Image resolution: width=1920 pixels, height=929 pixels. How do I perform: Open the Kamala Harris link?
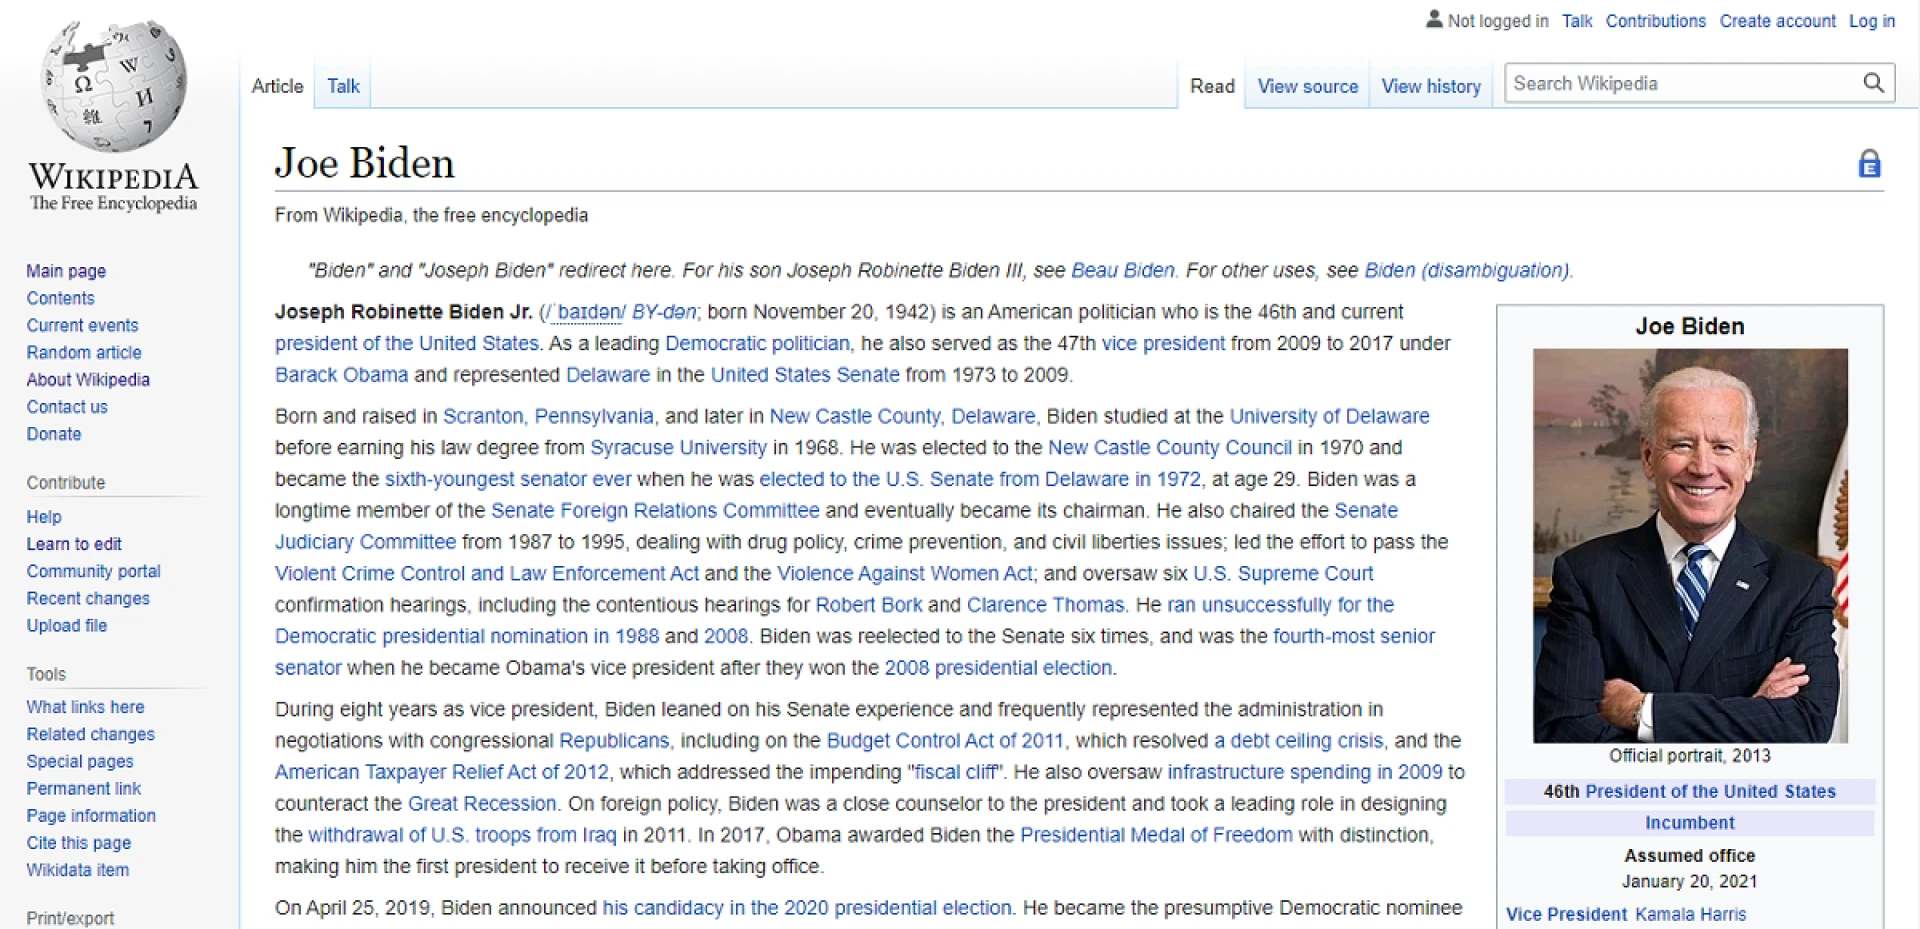coord(1690,914)
